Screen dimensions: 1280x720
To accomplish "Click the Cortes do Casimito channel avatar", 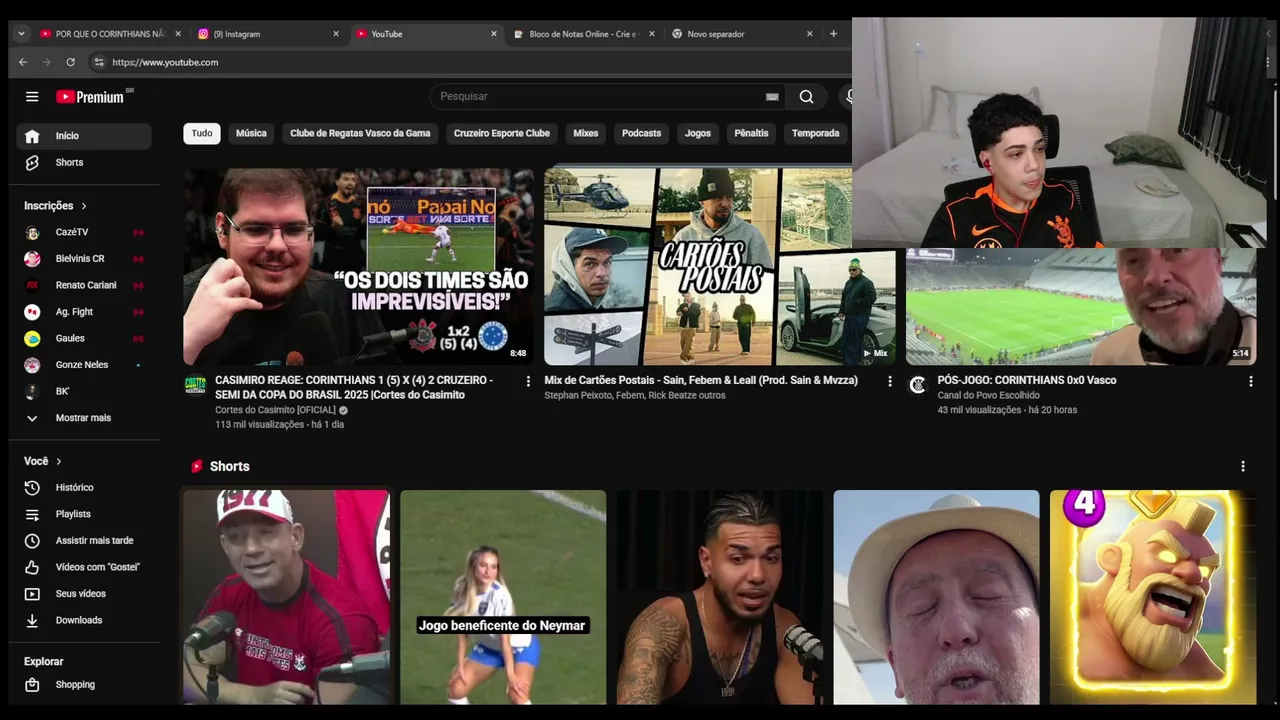I will coord(195,385).
